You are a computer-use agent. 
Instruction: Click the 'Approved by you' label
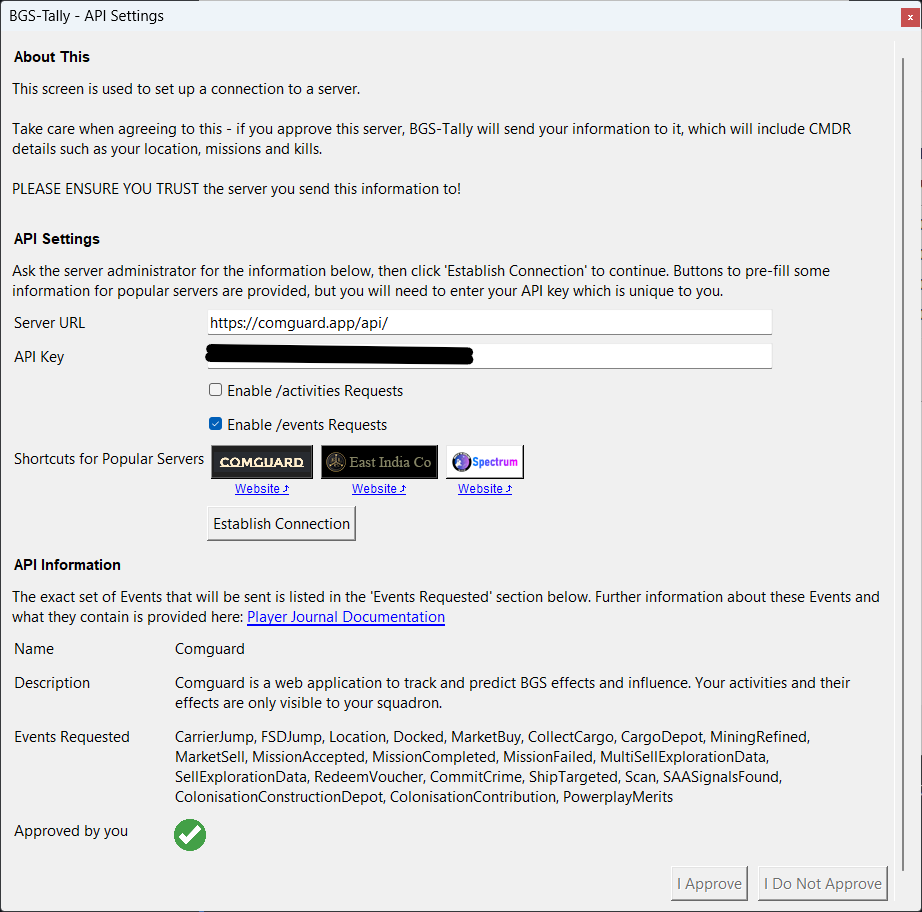[x=71, y=831]
